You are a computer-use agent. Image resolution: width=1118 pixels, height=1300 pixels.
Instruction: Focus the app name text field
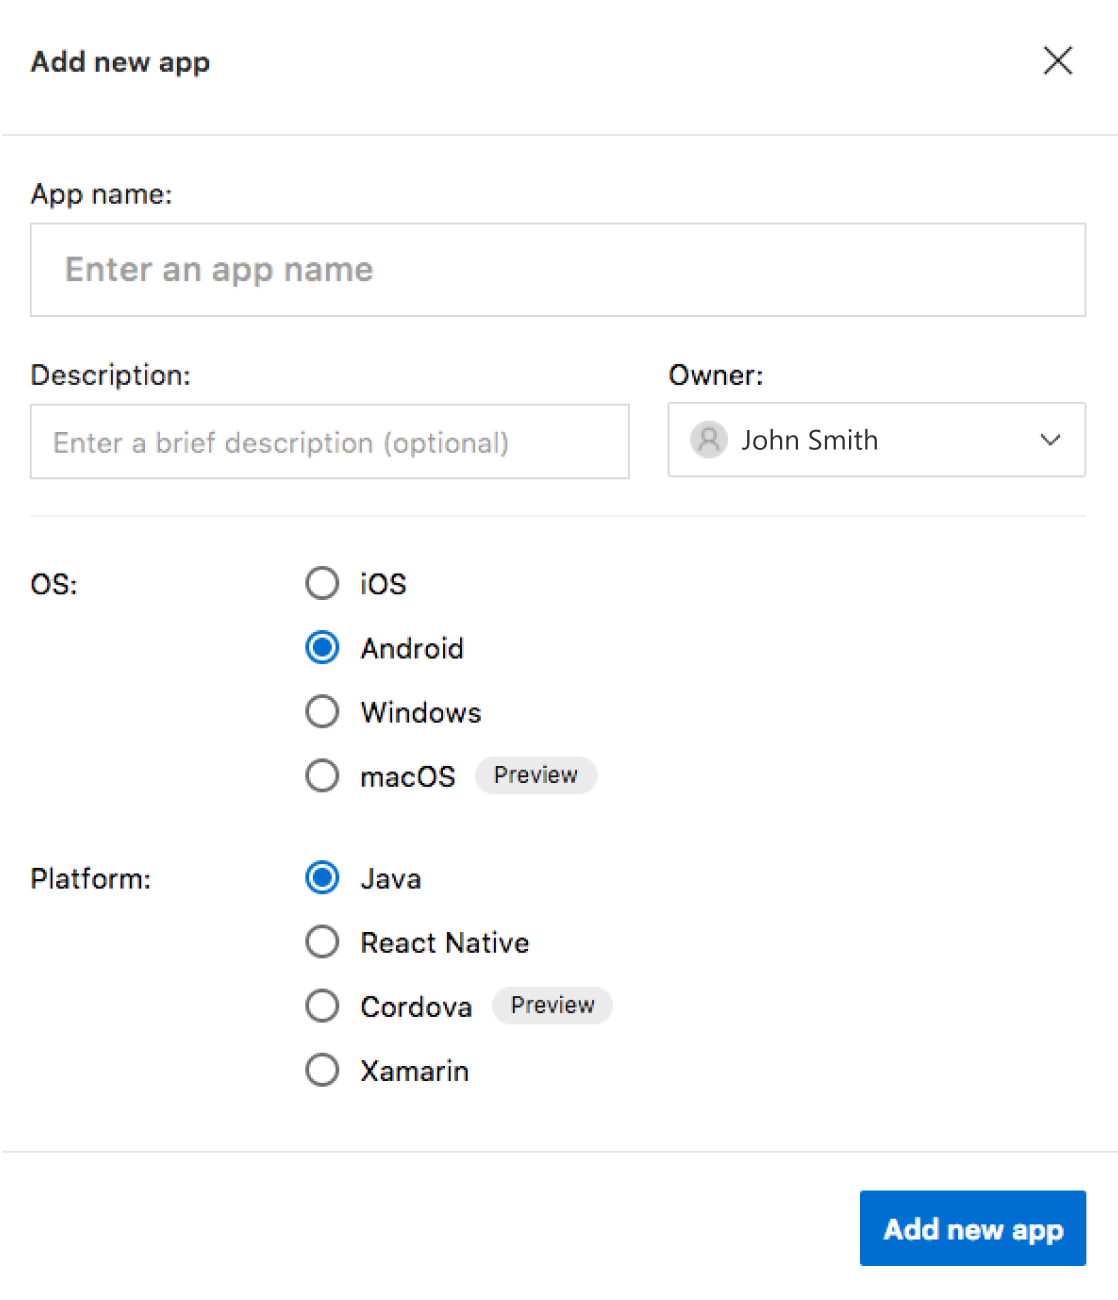pyautogui.click(x=557, y=270)
